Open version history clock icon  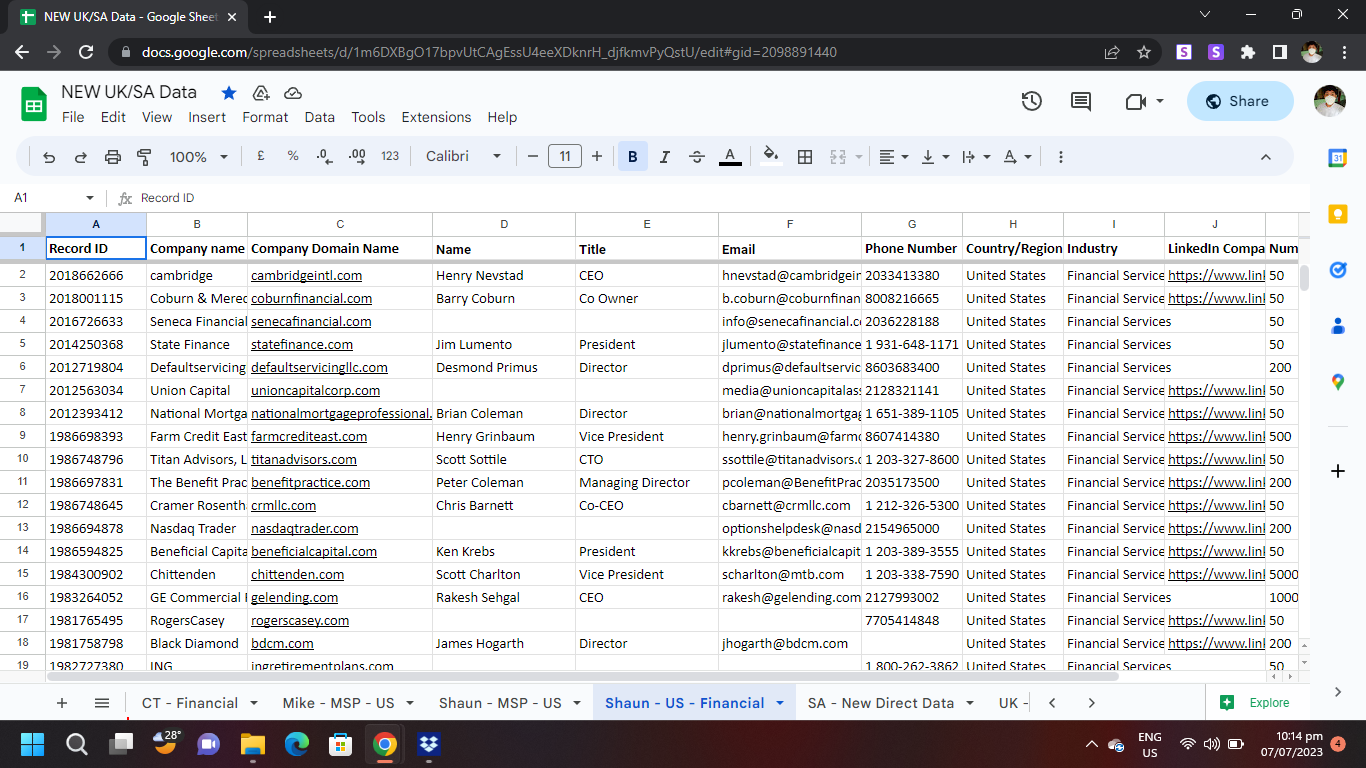[1032, 101]
